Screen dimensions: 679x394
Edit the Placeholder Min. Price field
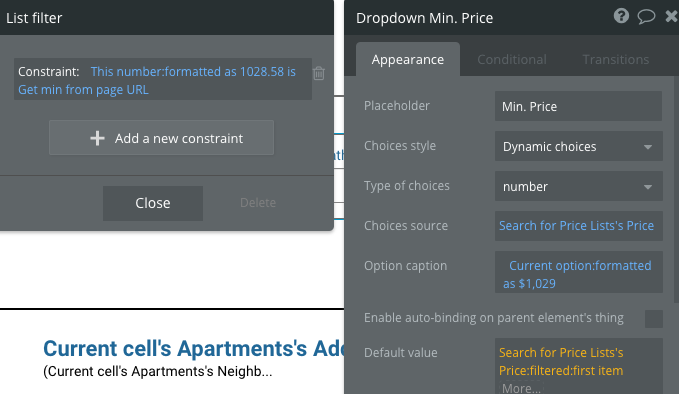(x=578, y=106)
